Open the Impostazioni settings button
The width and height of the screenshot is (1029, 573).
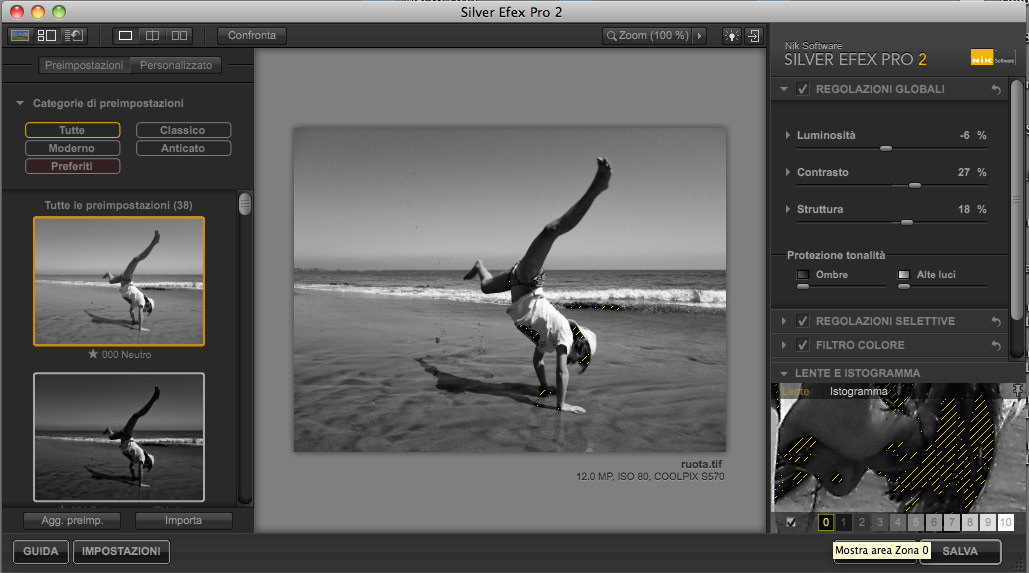[x=121, y=551]
